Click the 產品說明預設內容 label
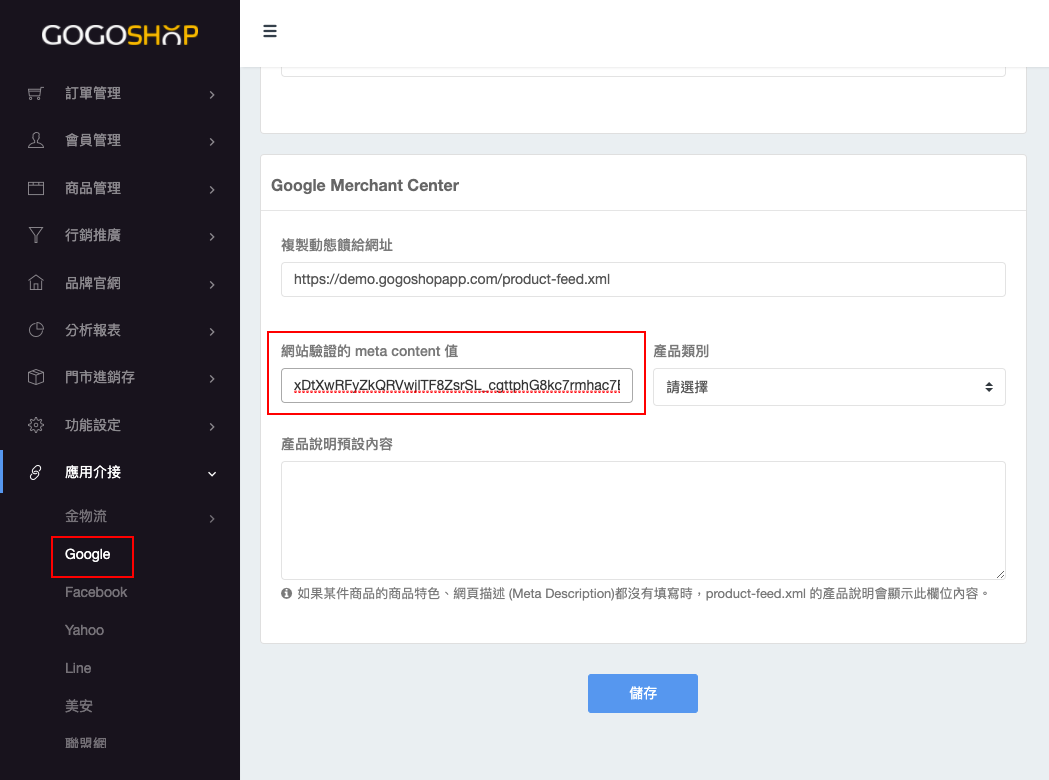 (337, 444)
